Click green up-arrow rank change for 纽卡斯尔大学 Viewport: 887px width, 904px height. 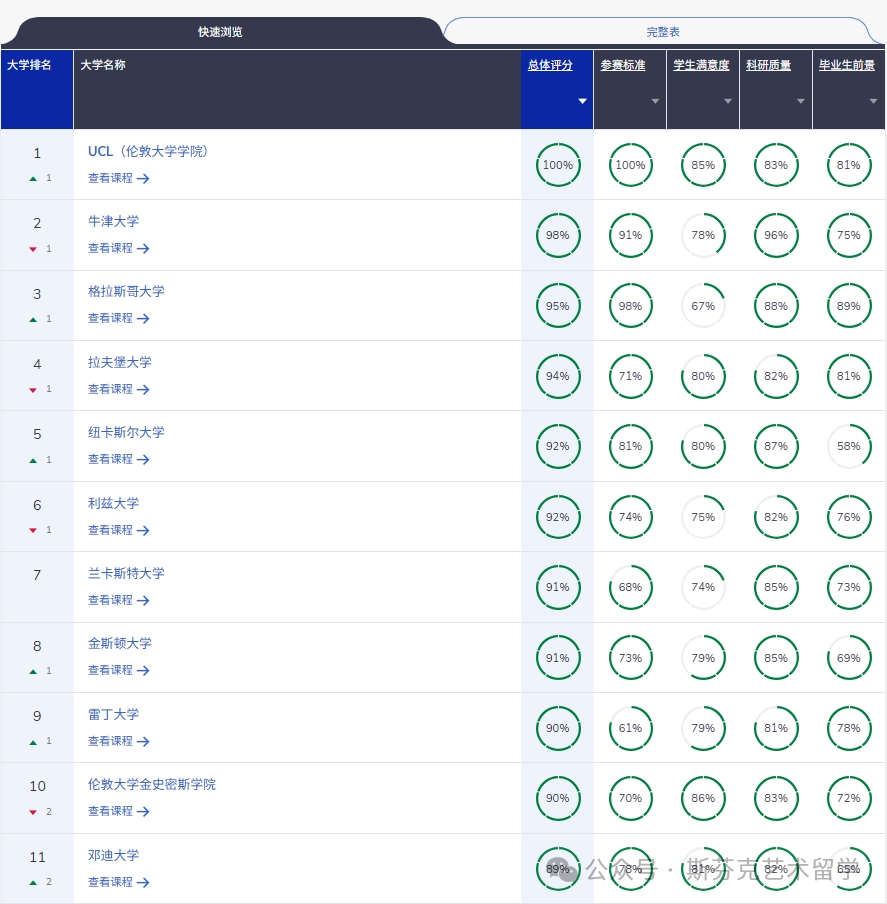33,461
